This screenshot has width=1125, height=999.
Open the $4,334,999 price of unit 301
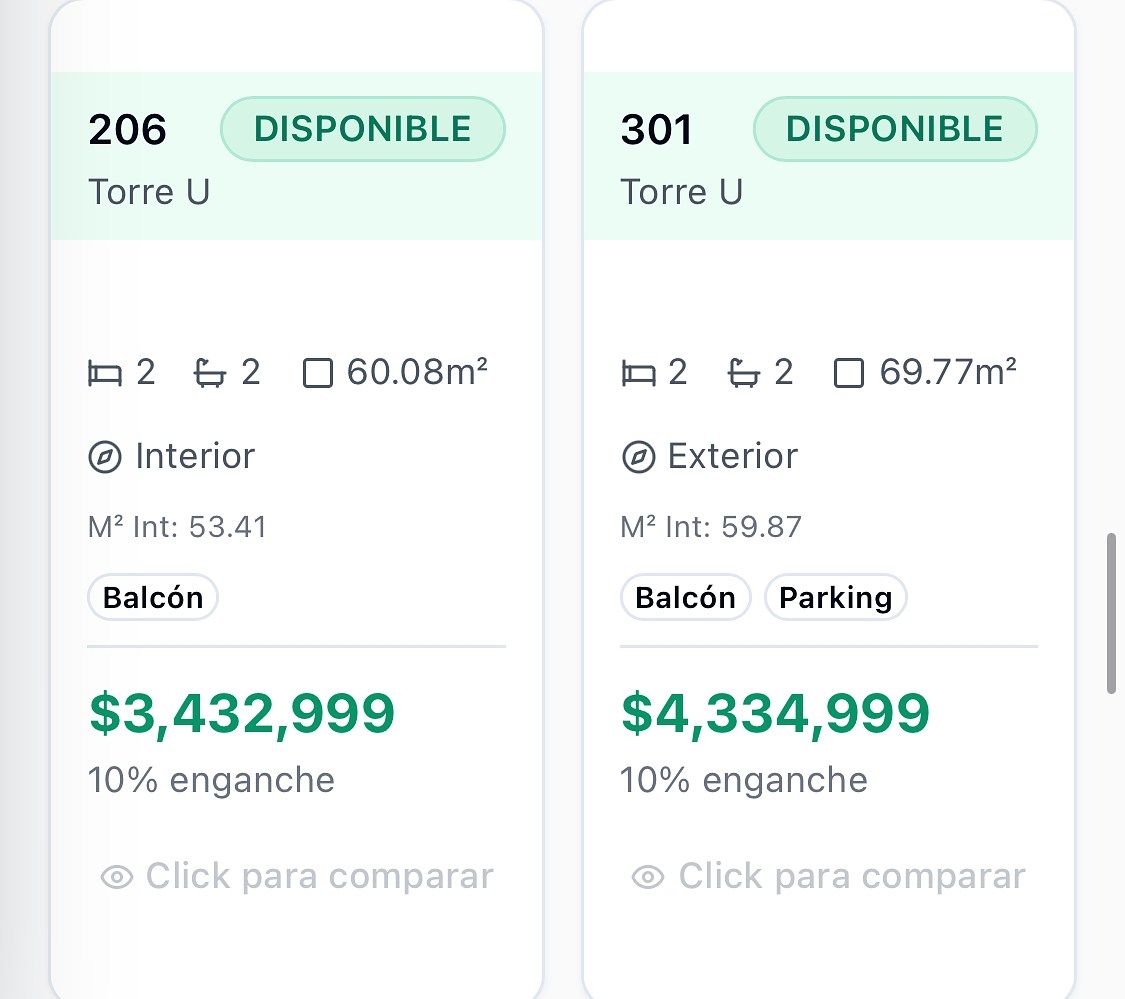click(776, 713)
